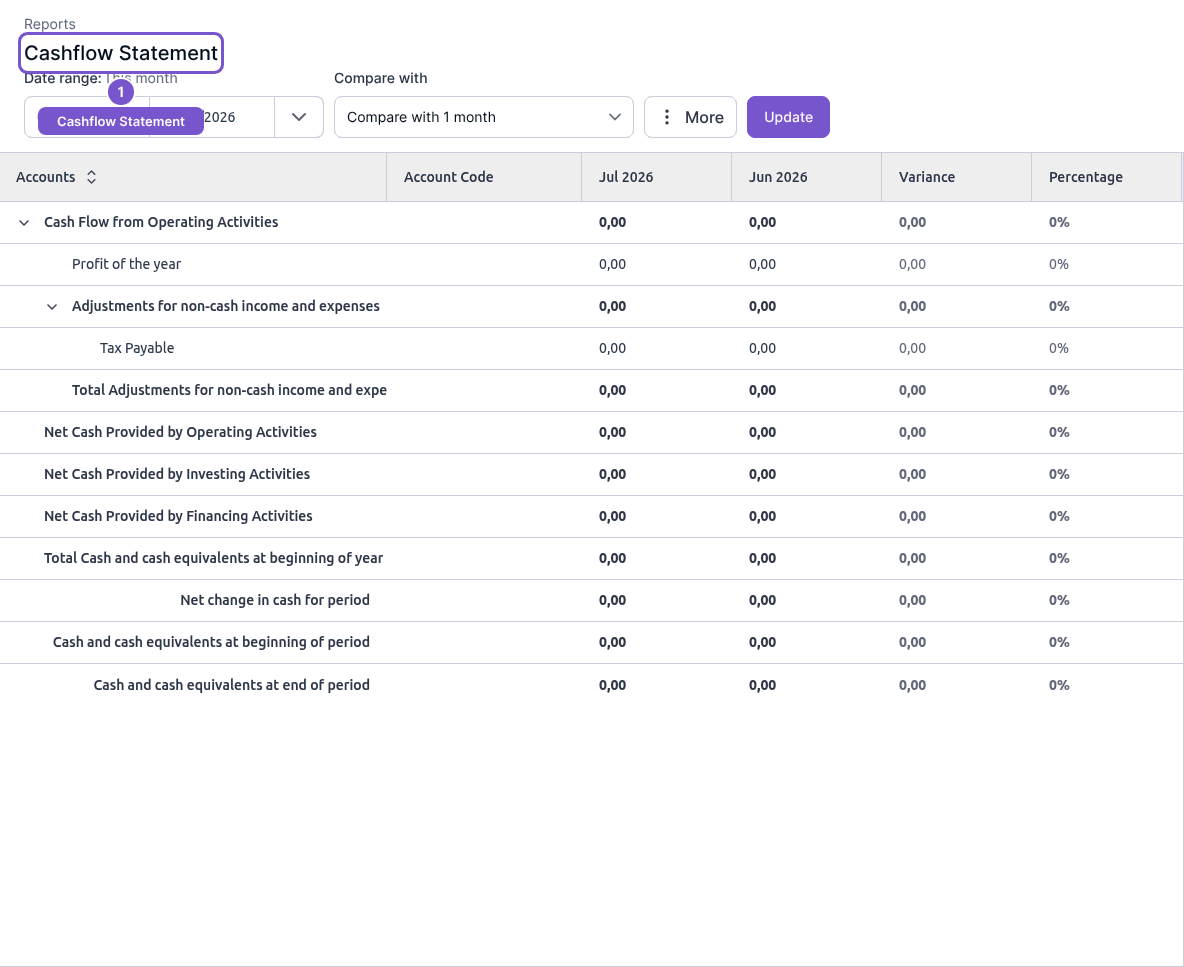Viewport: 1184px width, 967px height.
Task: Select Total Cash and cash equivalents at beginning of year
Action: tap(591, 559)
